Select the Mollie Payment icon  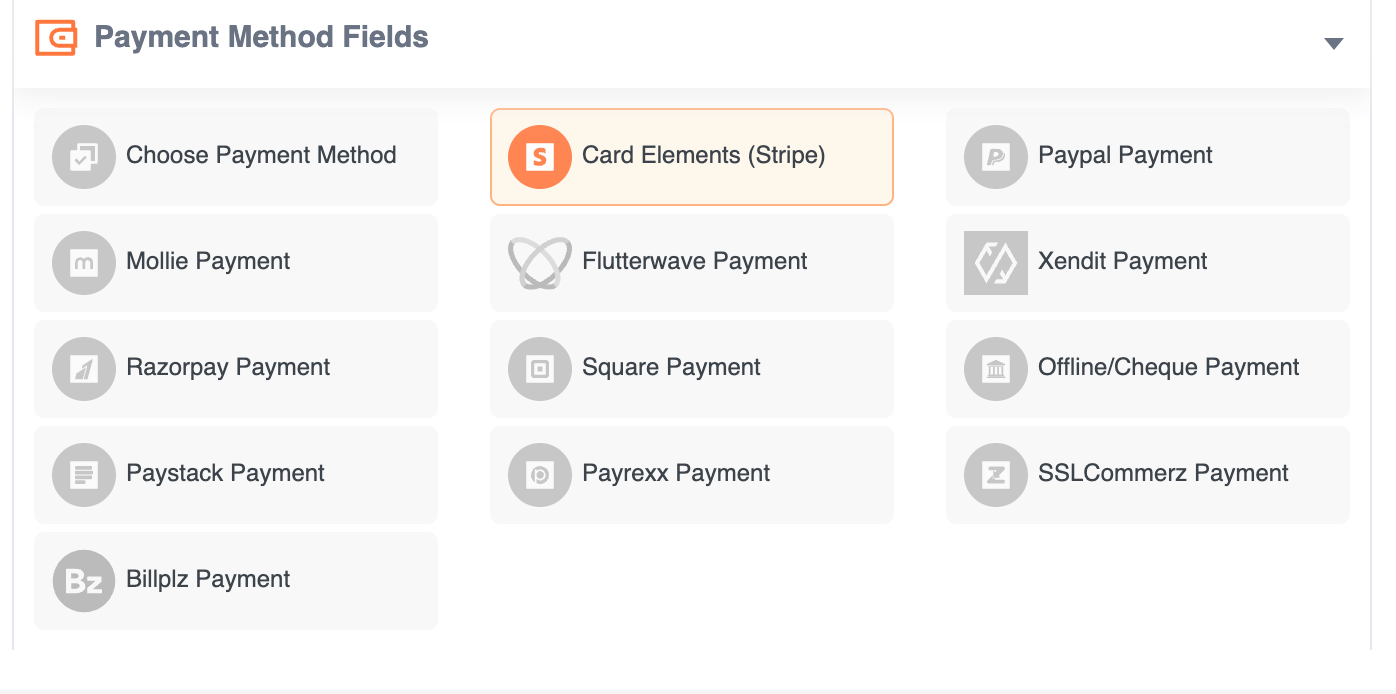tap(84, 262)
